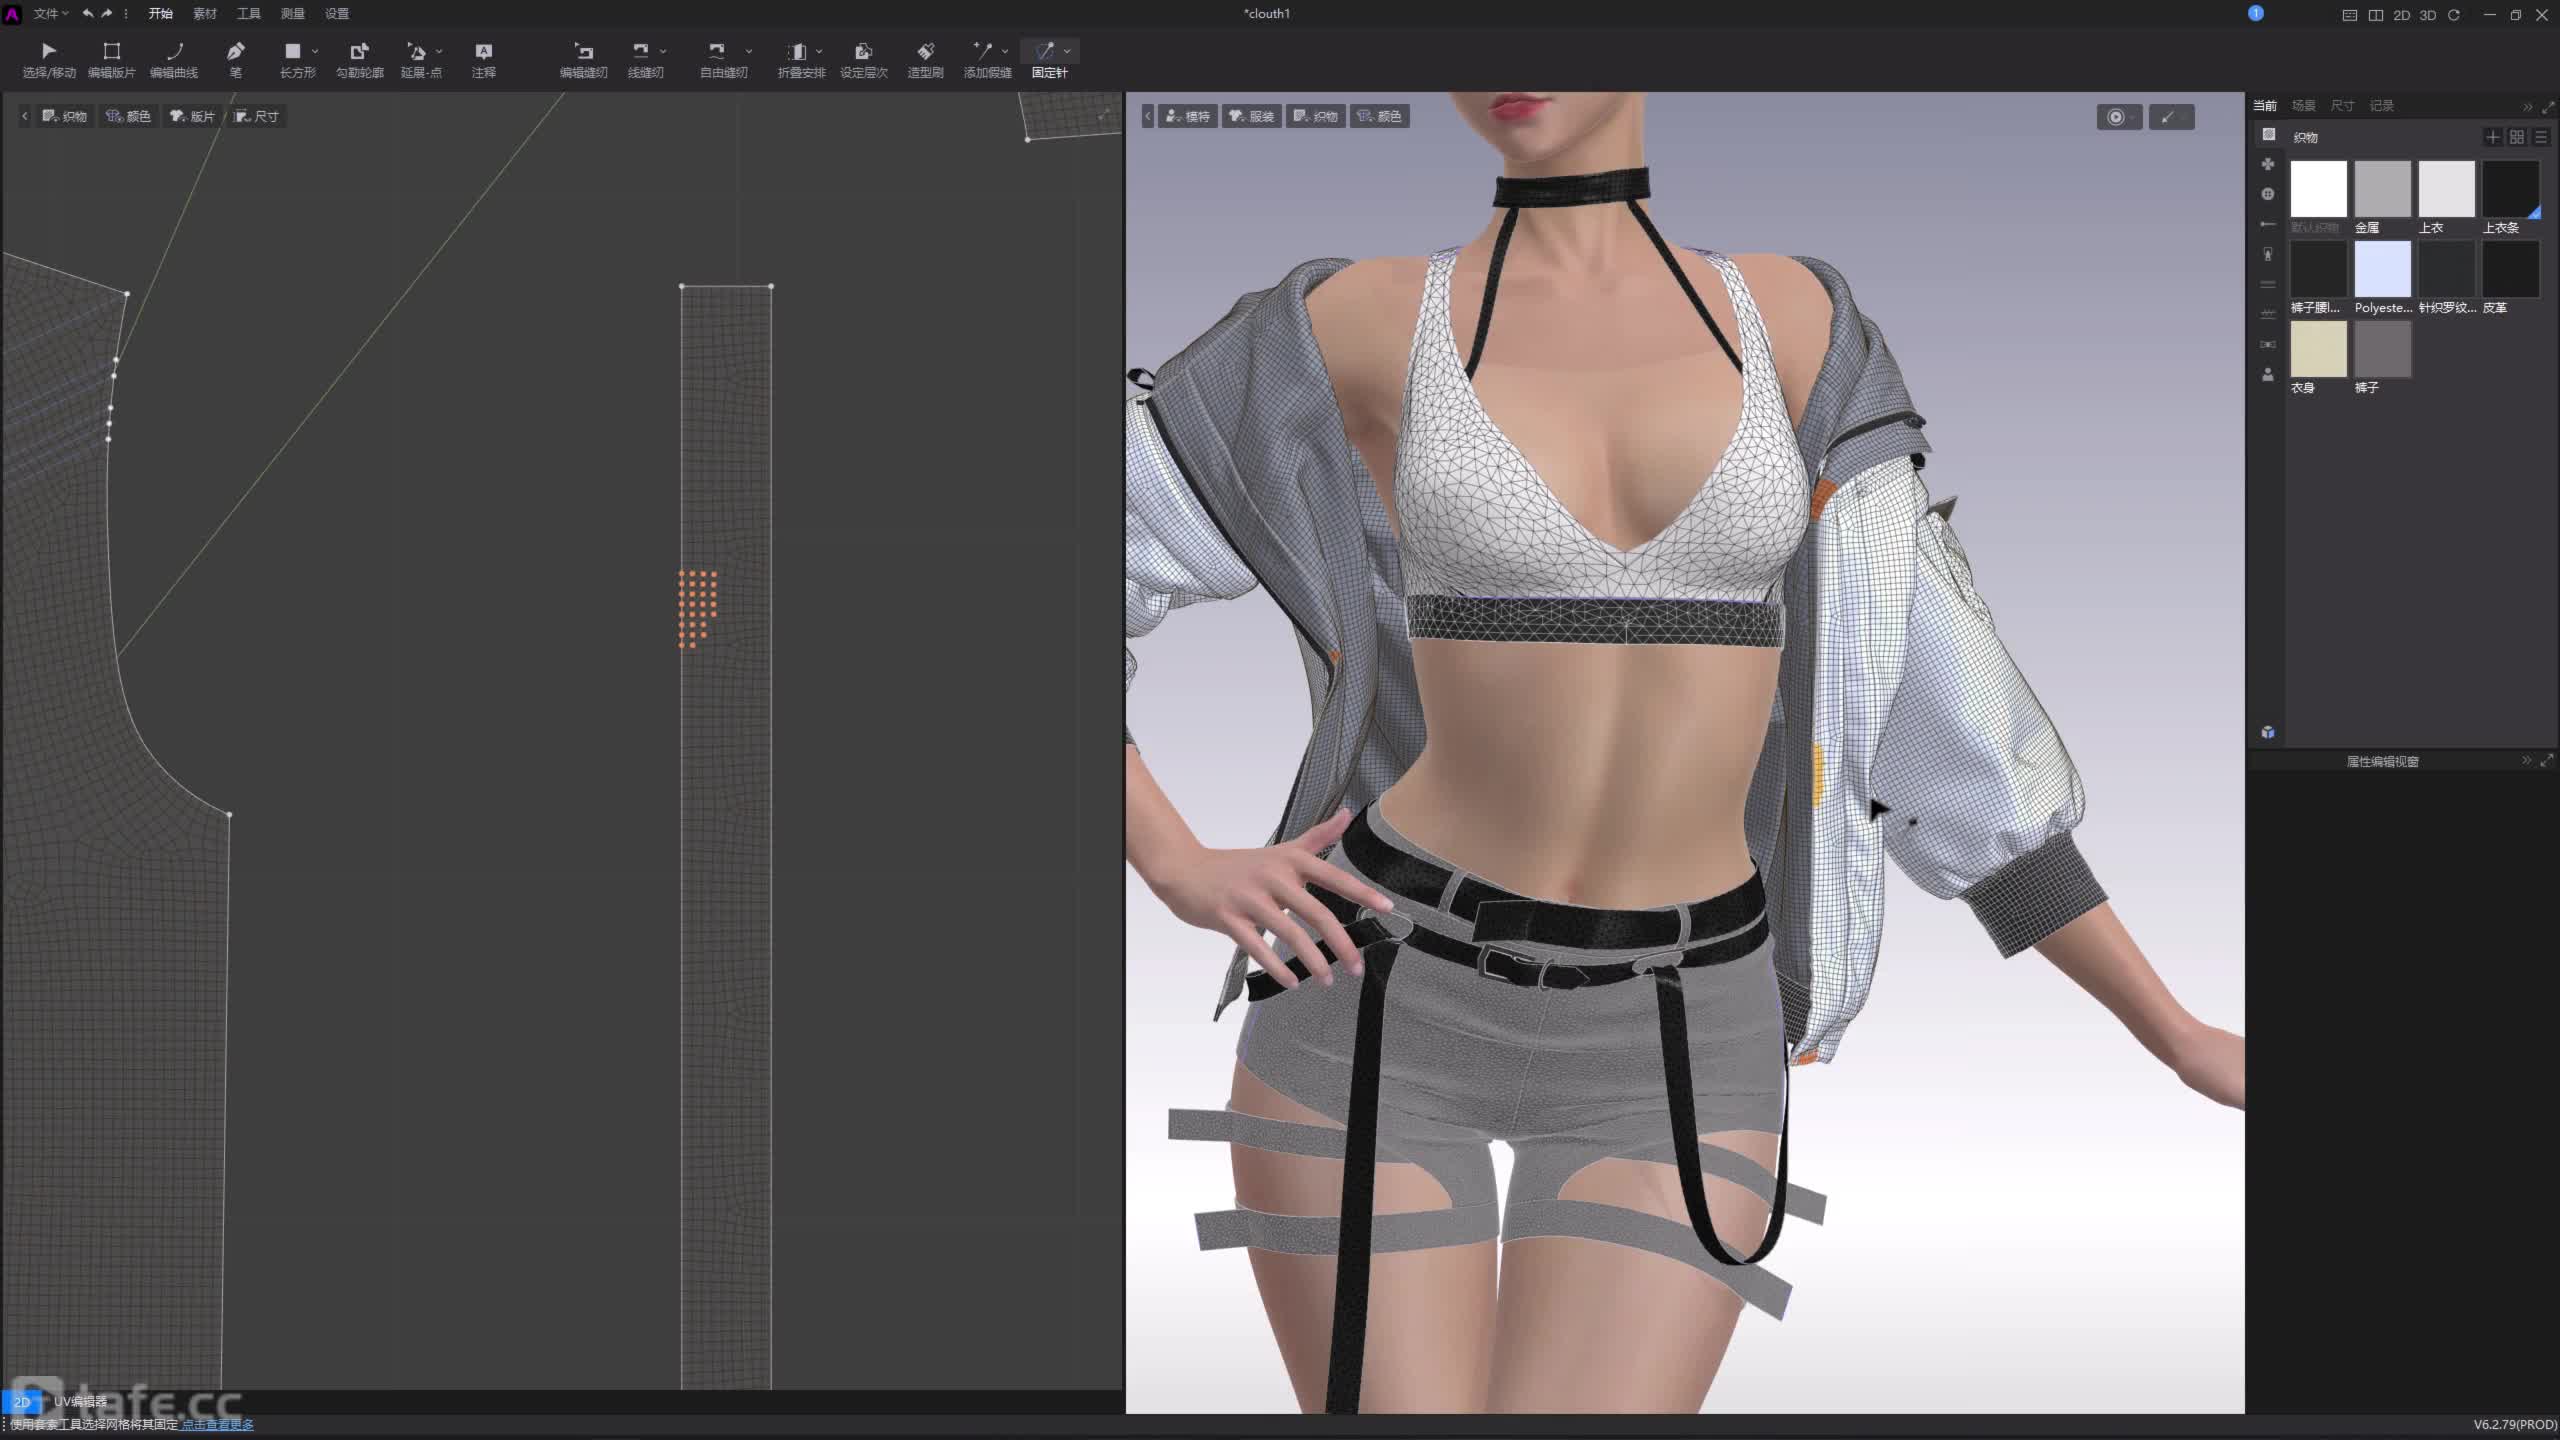Pick the 笔 pen tool
2560x1440 pixels.
236,60
